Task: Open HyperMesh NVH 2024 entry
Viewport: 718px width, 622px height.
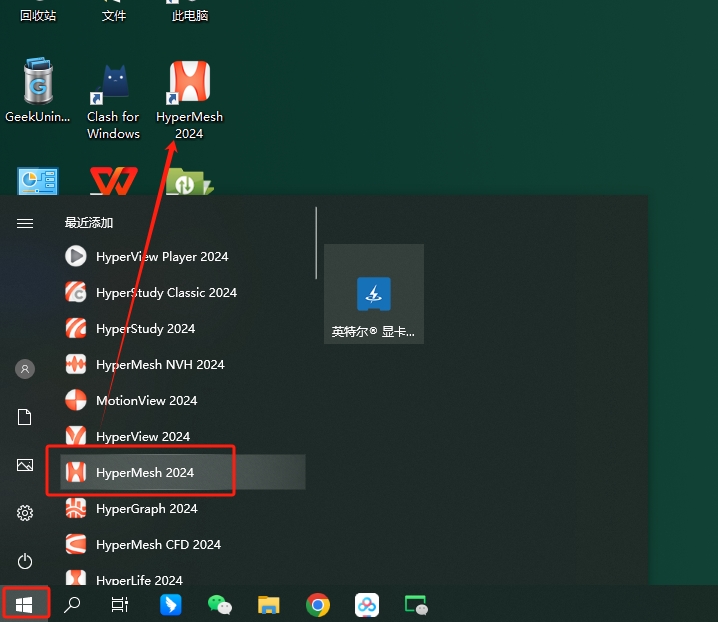Action: tap(160, 364)
